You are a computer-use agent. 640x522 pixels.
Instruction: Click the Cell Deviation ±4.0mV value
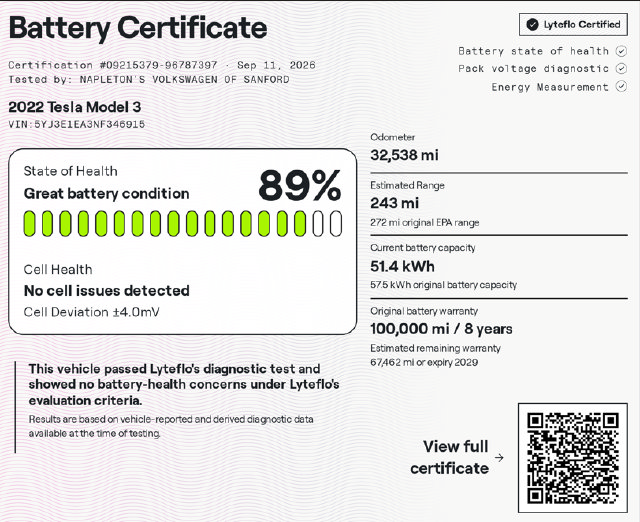pos(91,312)
